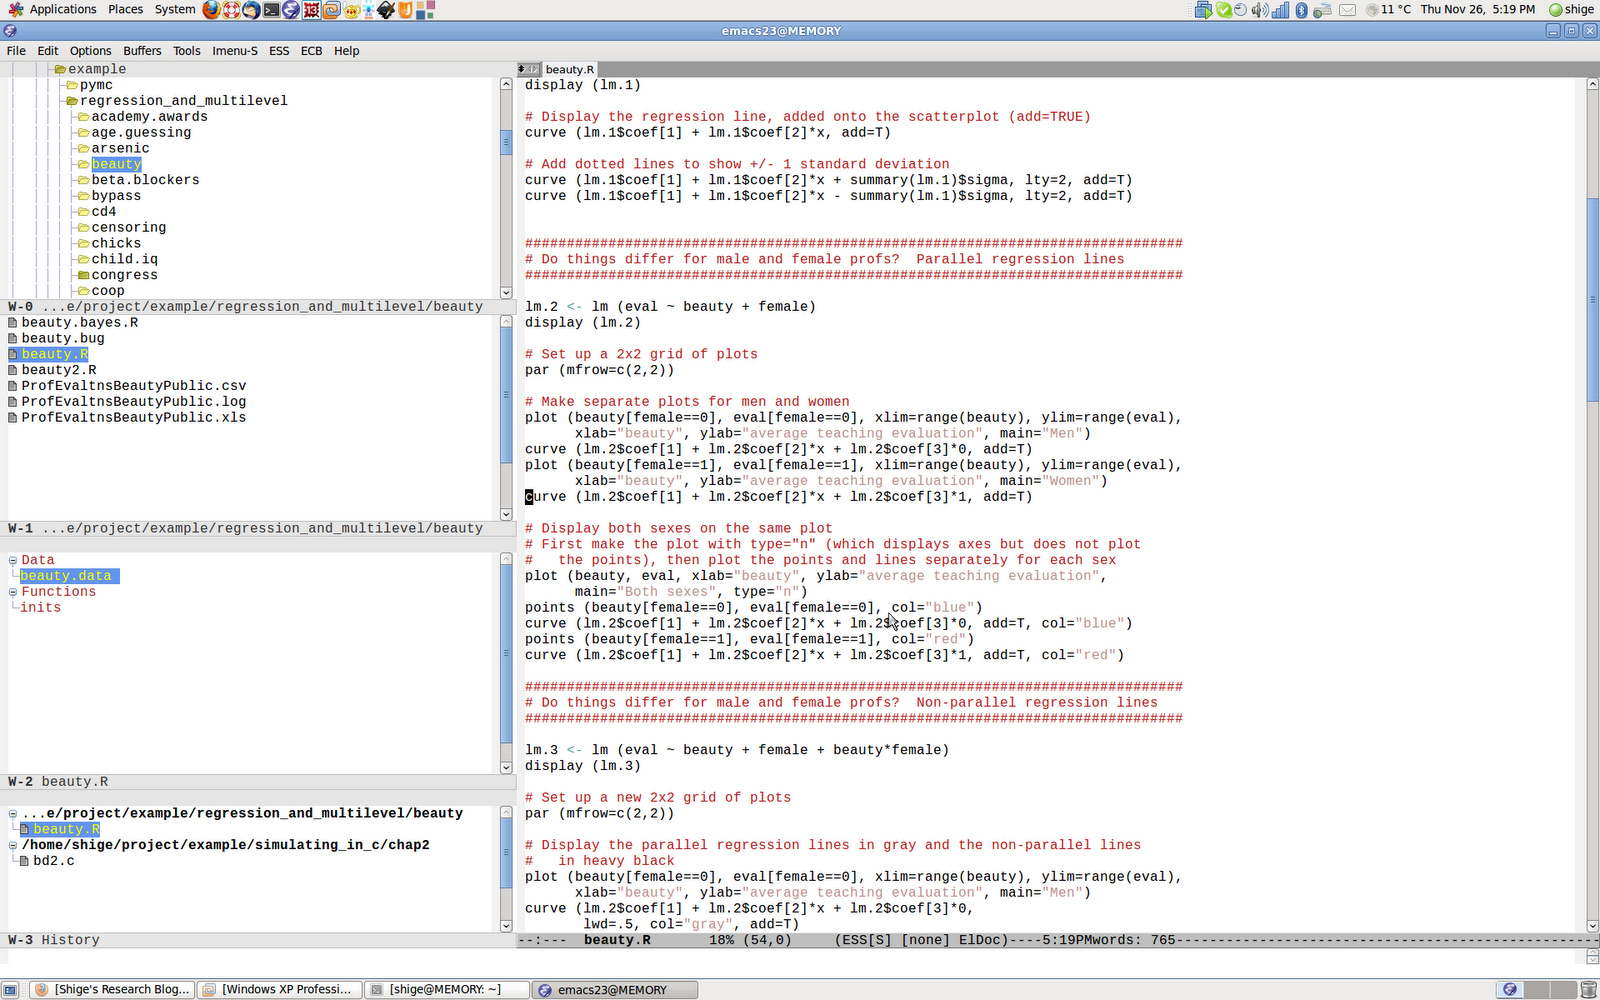Image resolution: width=1600 pixels, height=1000 pixels.
Task: Open the red calendar date icon
Action: (x=311, y=10)
